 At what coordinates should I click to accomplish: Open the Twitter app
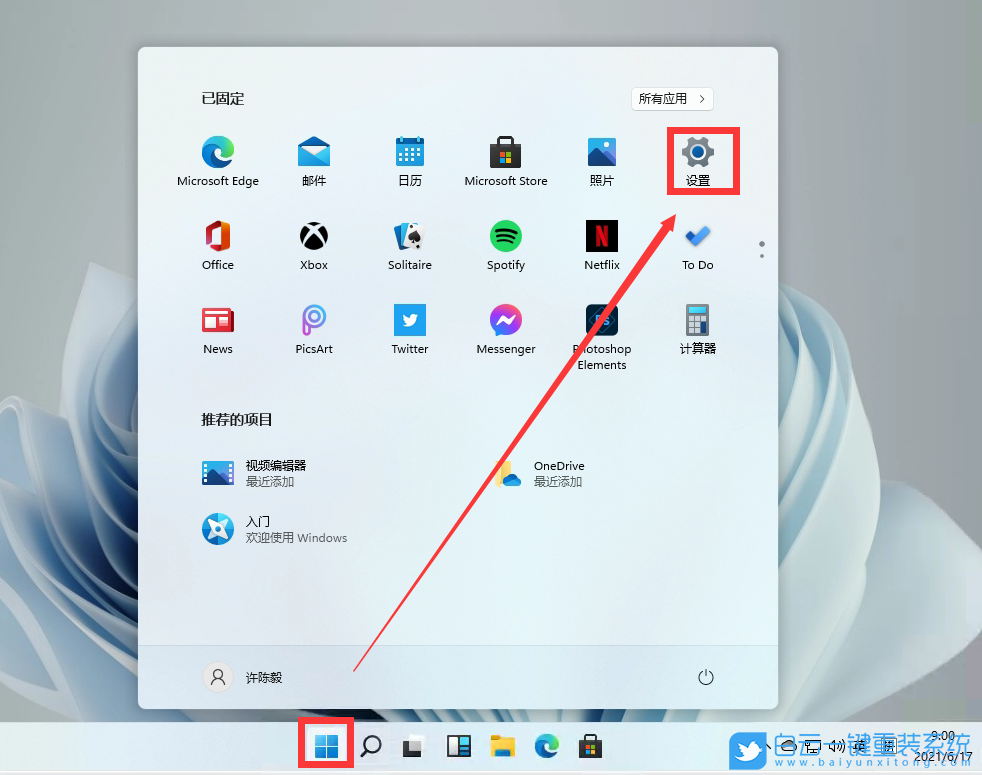coord(409,323)
